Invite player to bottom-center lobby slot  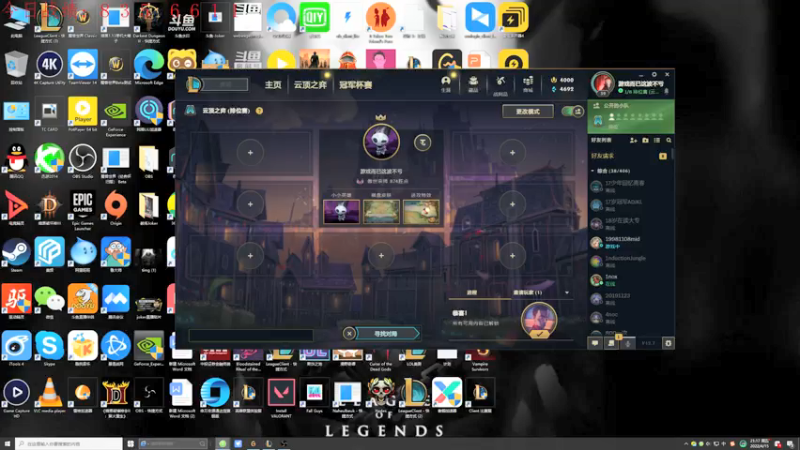(381, 256)
